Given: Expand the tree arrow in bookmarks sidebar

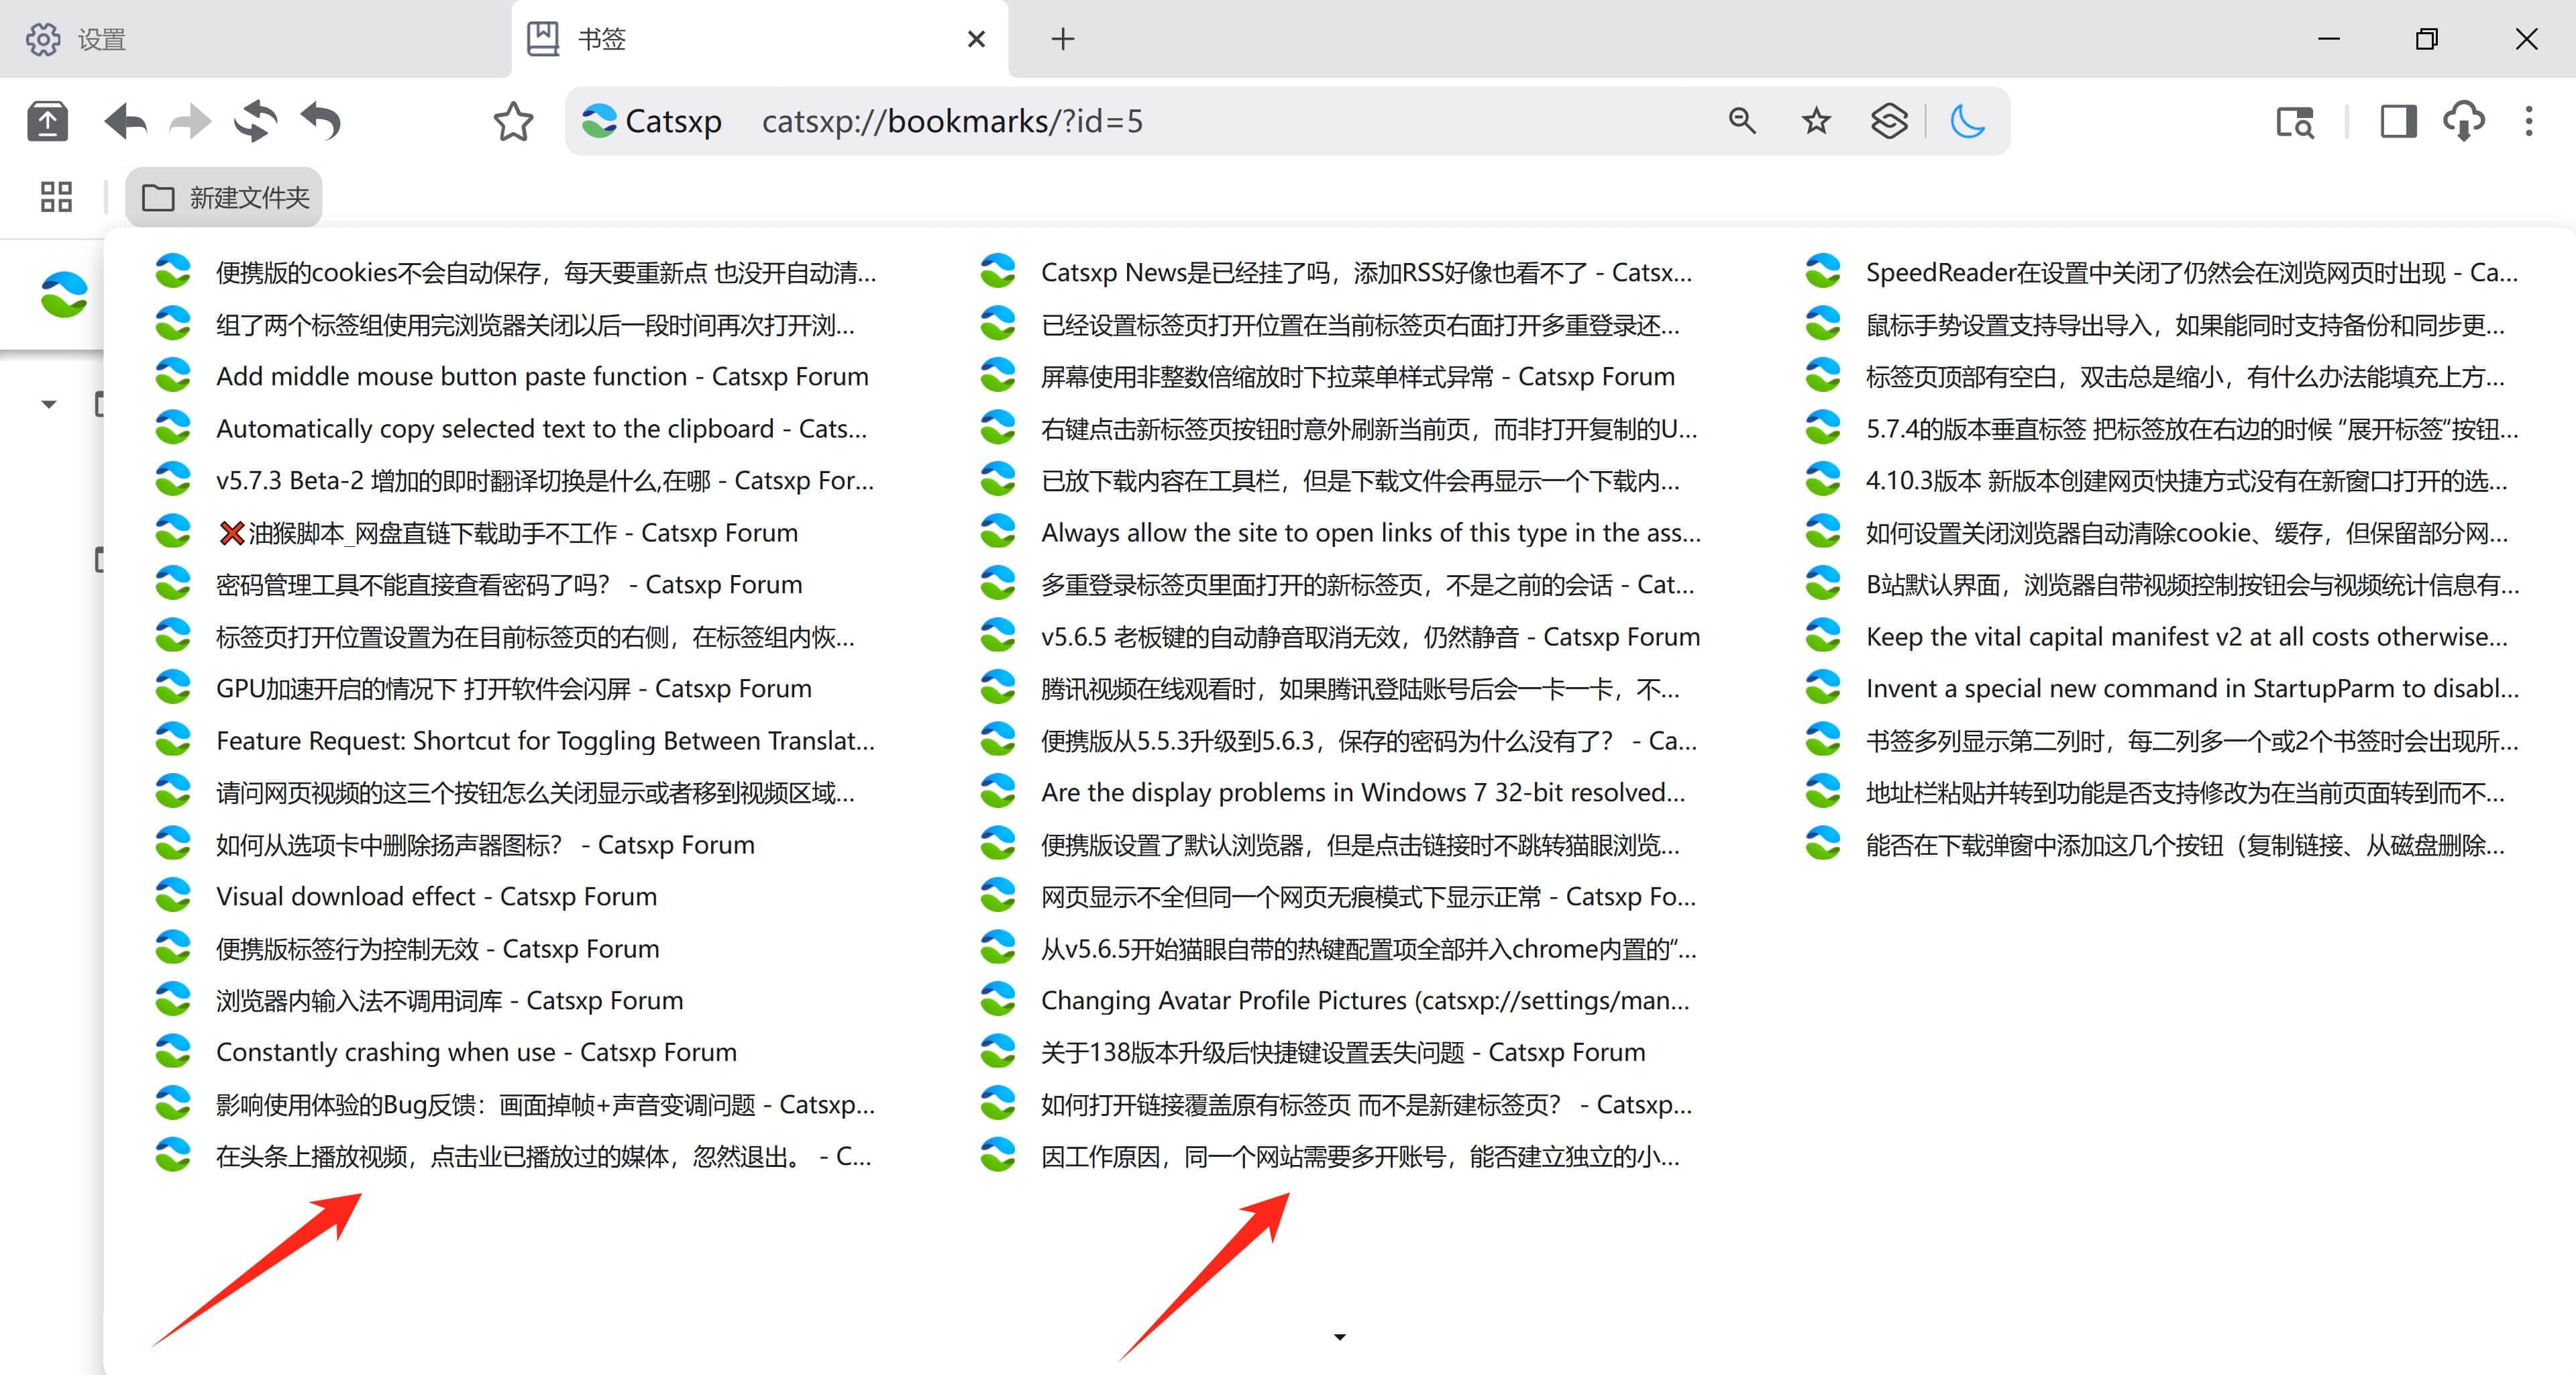Looking at the screenshot, I should coord(48,405).
